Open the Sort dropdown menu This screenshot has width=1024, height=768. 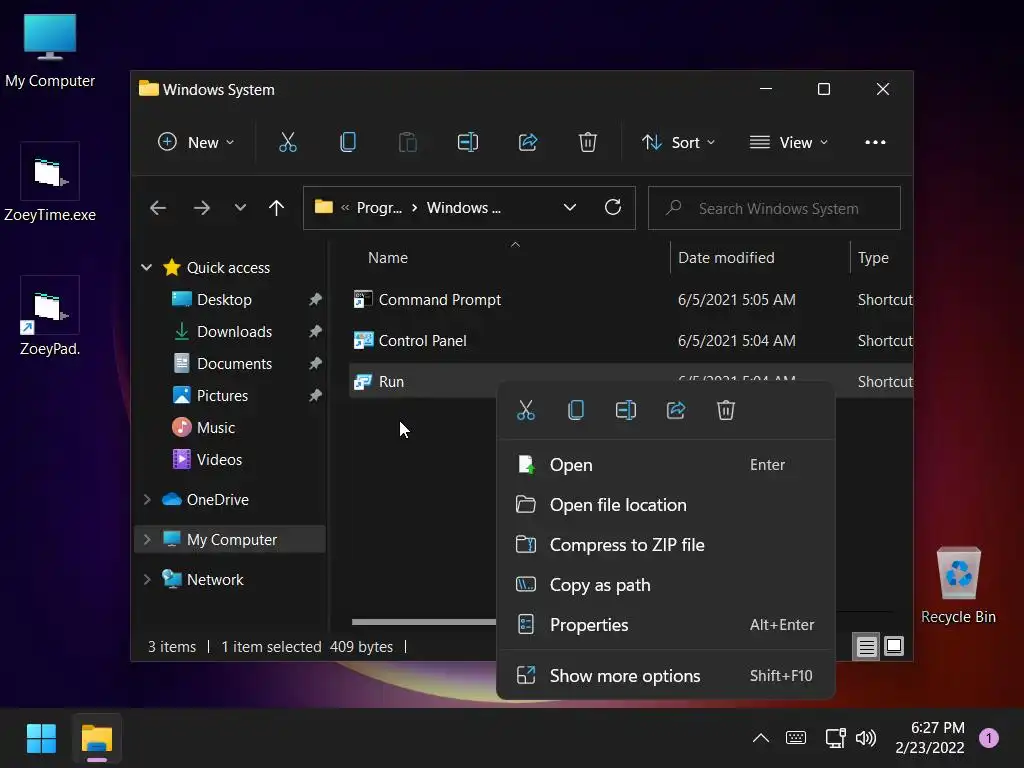678,142
